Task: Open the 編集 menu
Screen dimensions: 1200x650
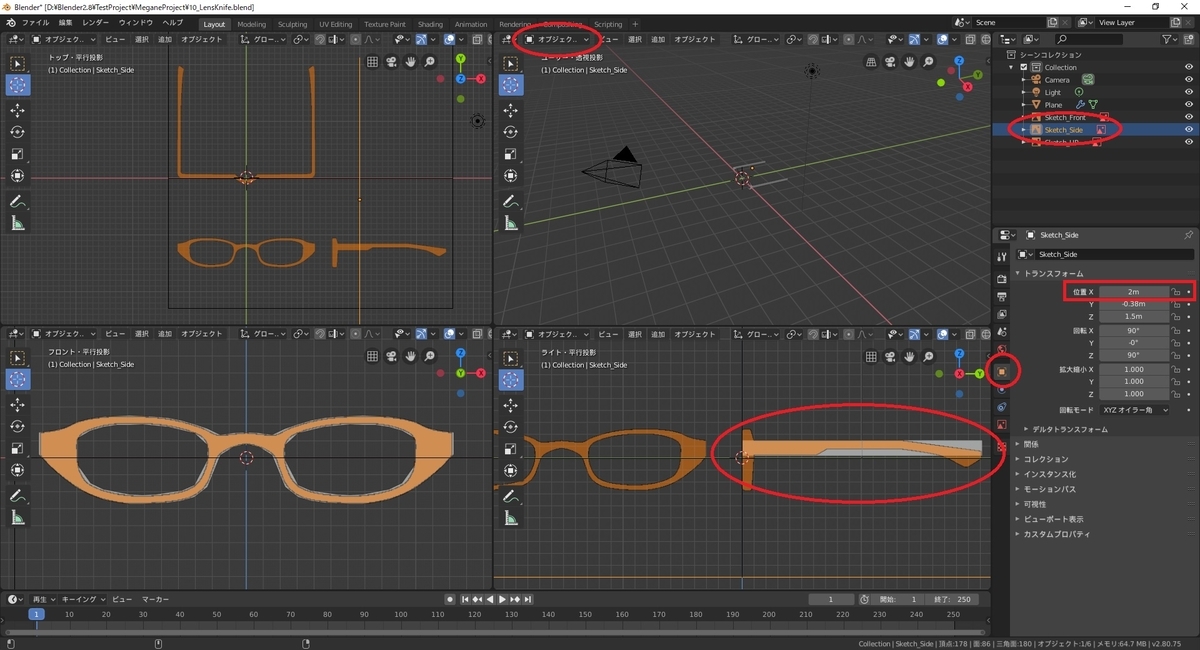Action: 65,23
